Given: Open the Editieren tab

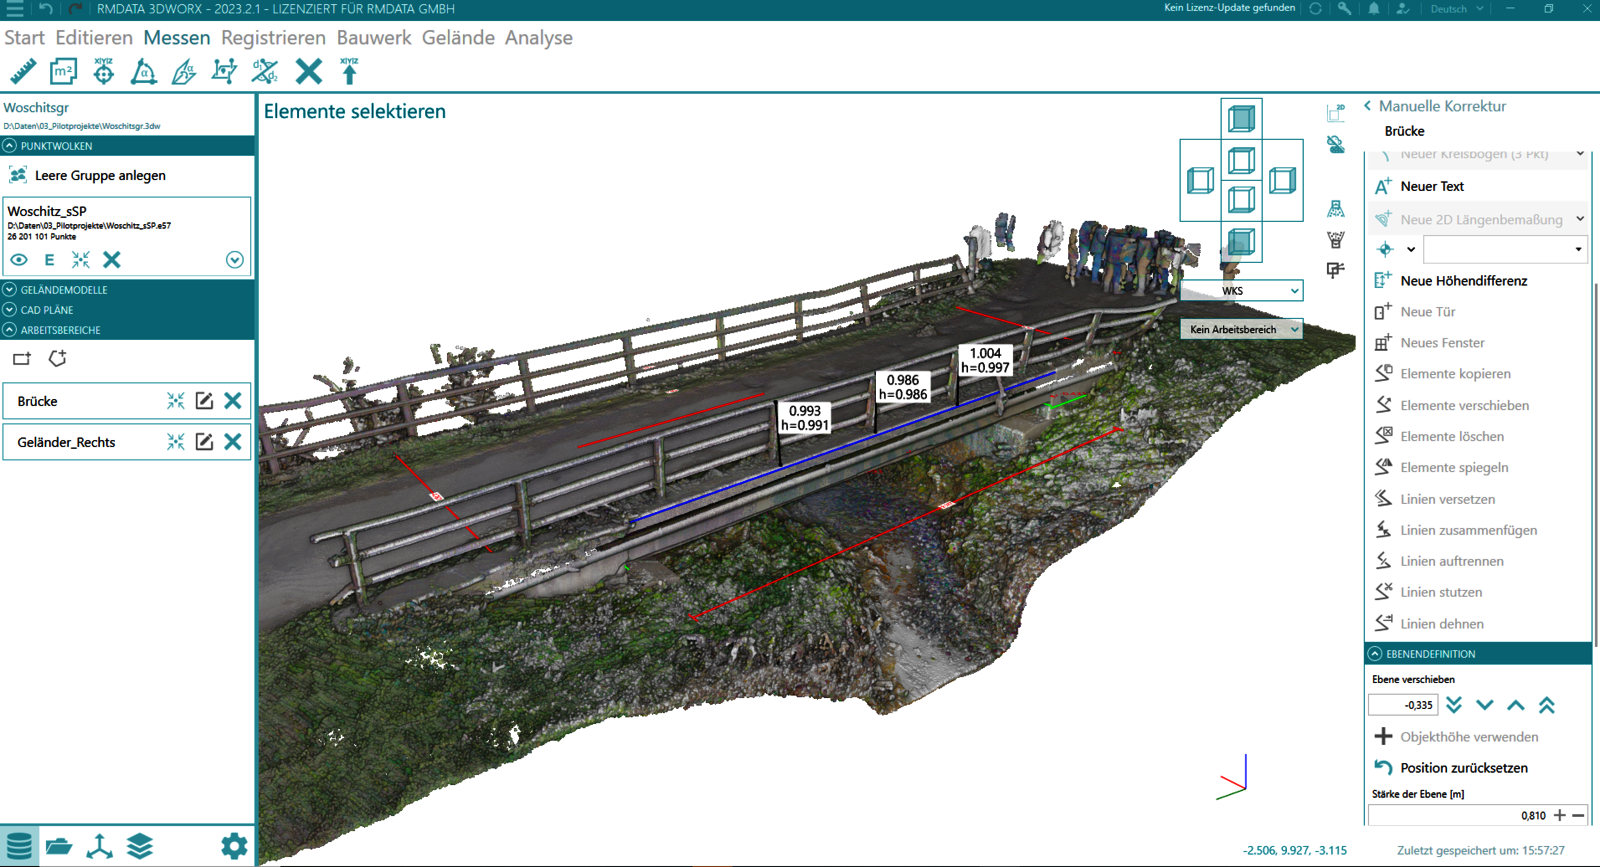Looking at the screenshot, I should click(x=94, y=38).
